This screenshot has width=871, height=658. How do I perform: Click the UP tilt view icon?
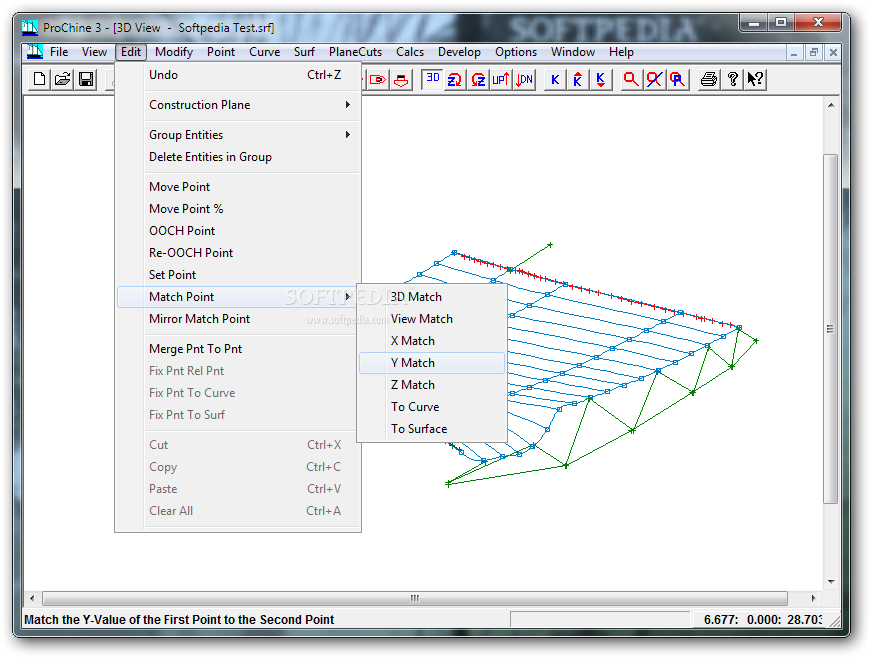pos(501,79)
